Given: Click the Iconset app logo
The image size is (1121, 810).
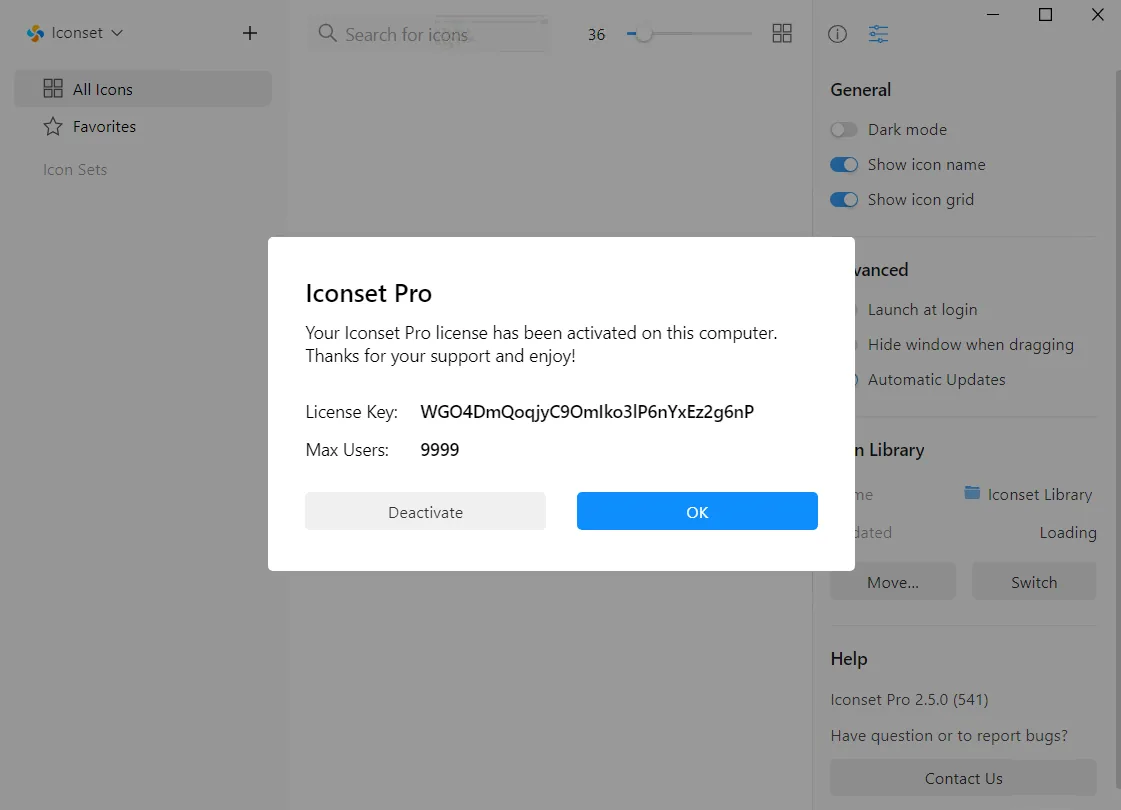Looking at the screenshot, I should [x=35, y=34].
